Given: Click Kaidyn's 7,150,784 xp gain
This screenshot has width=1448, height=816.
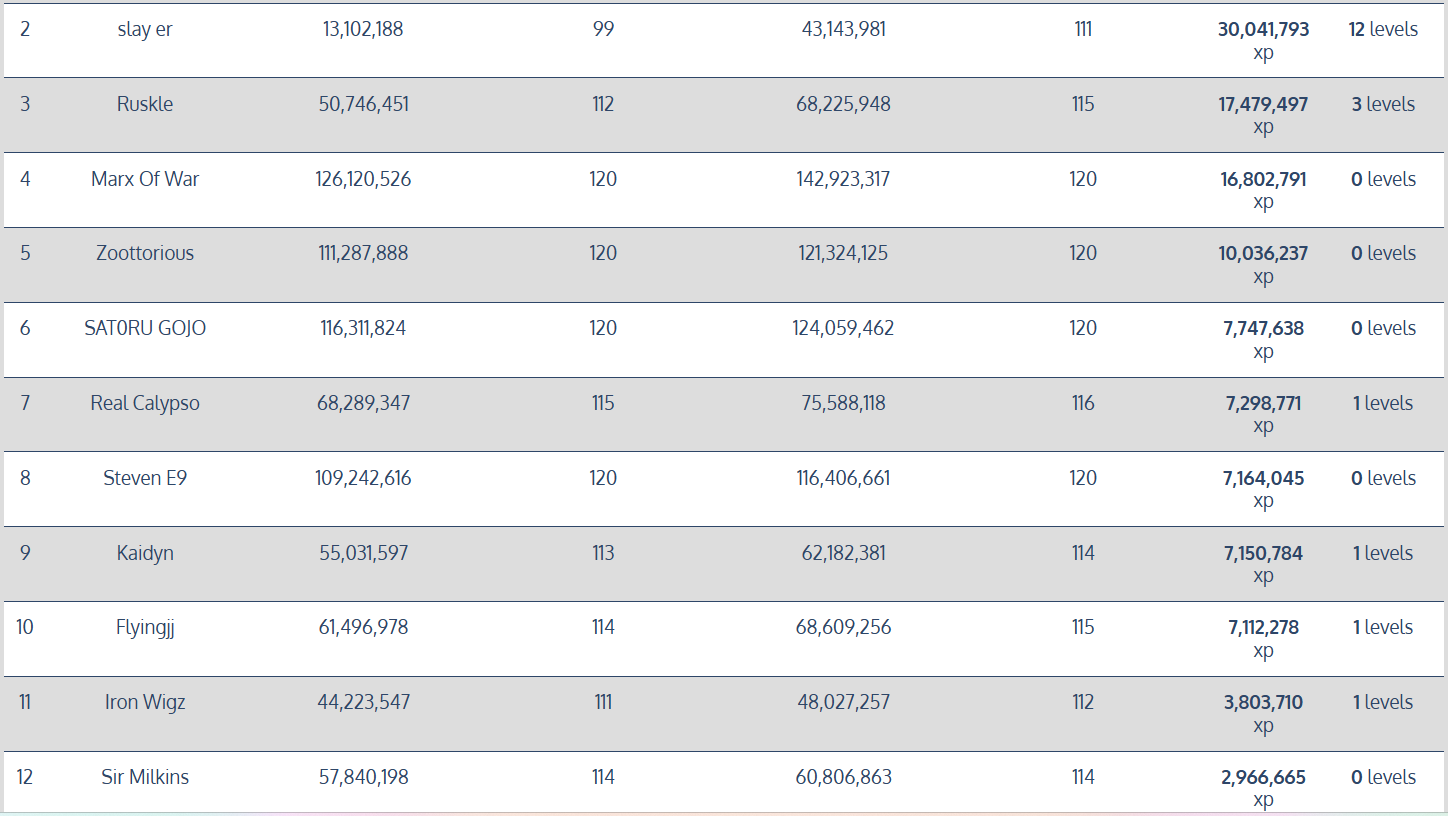Looking at the screenshot, I should click(1263, 553).
